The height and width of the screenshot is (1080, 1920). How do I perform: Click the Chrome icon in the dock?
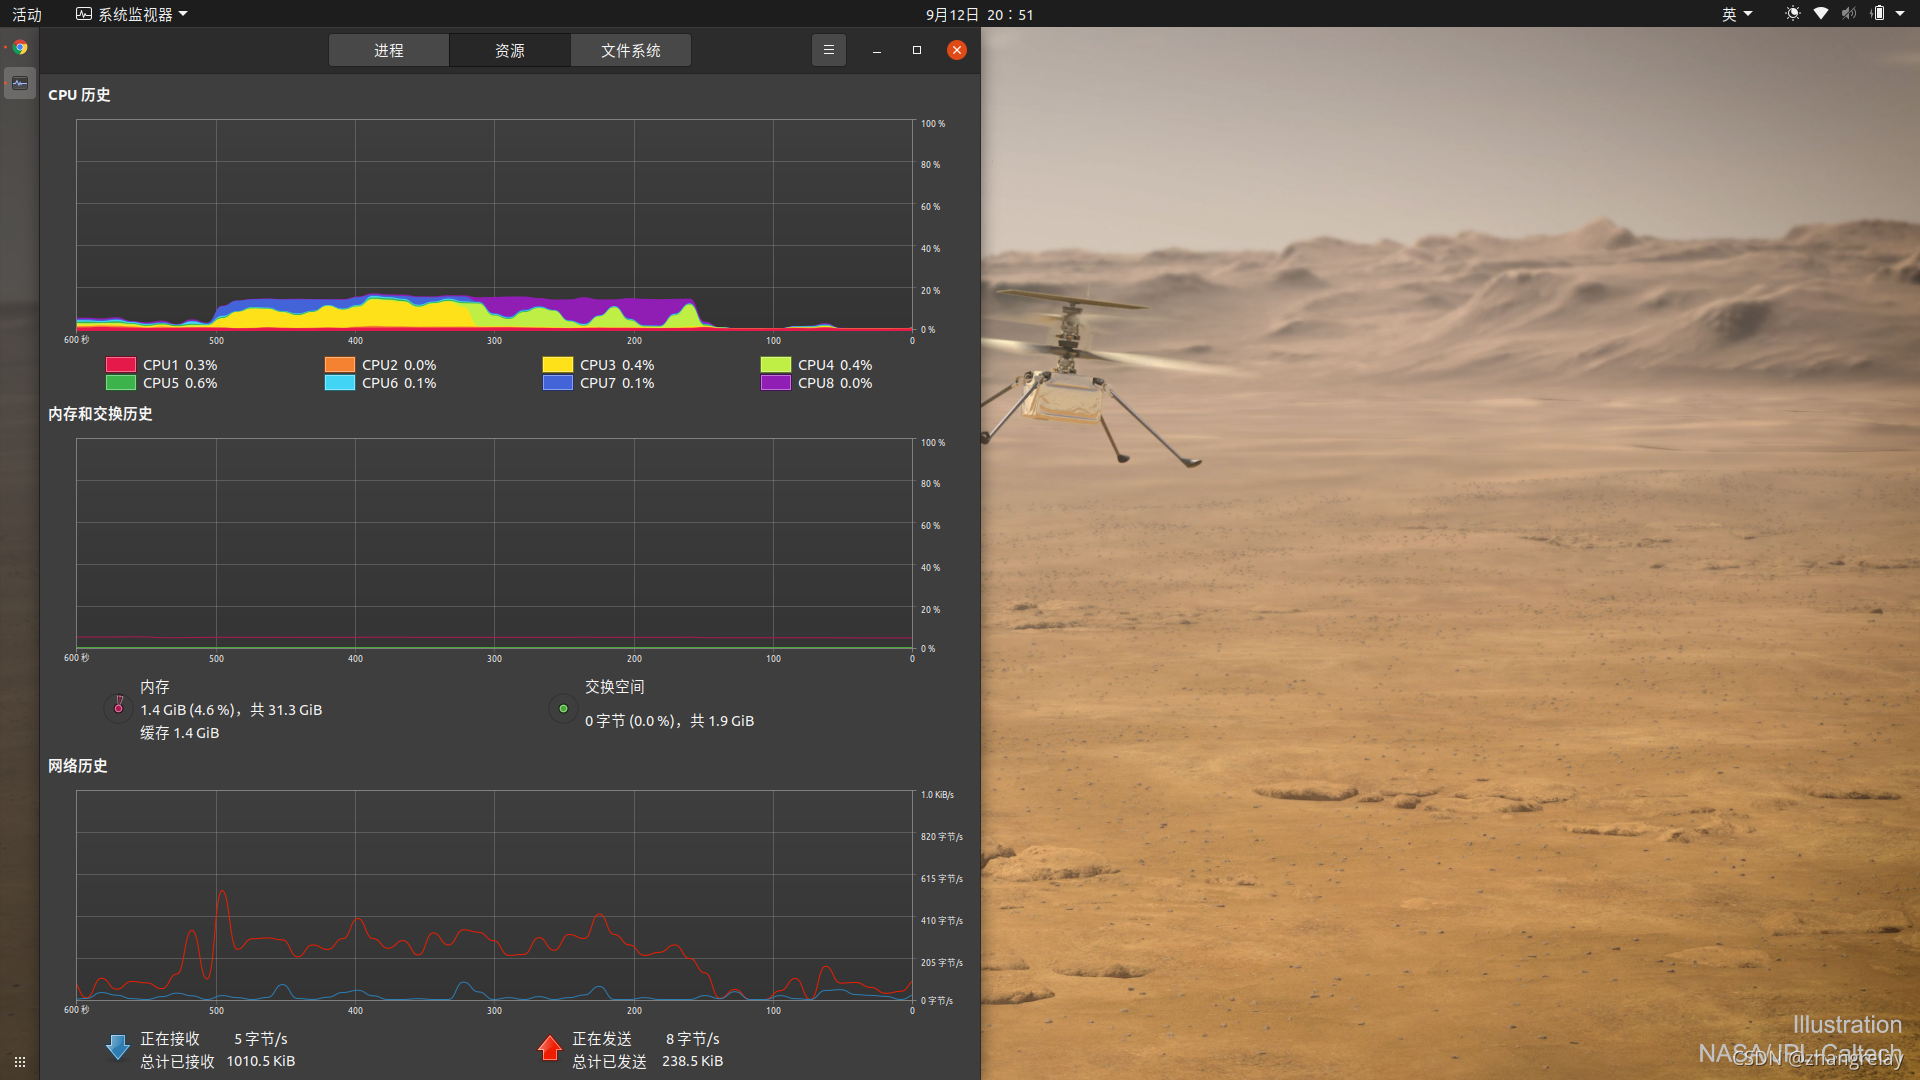(20, 47)
